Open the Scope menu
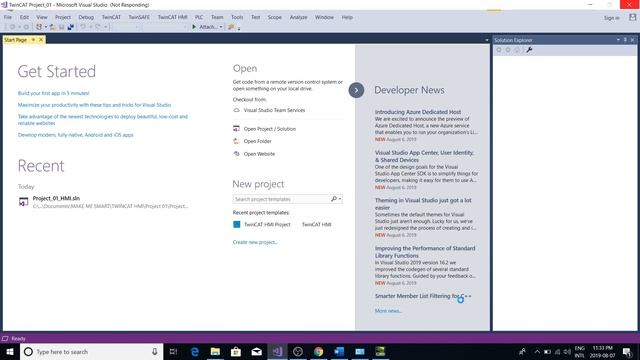 click(275, 17)
